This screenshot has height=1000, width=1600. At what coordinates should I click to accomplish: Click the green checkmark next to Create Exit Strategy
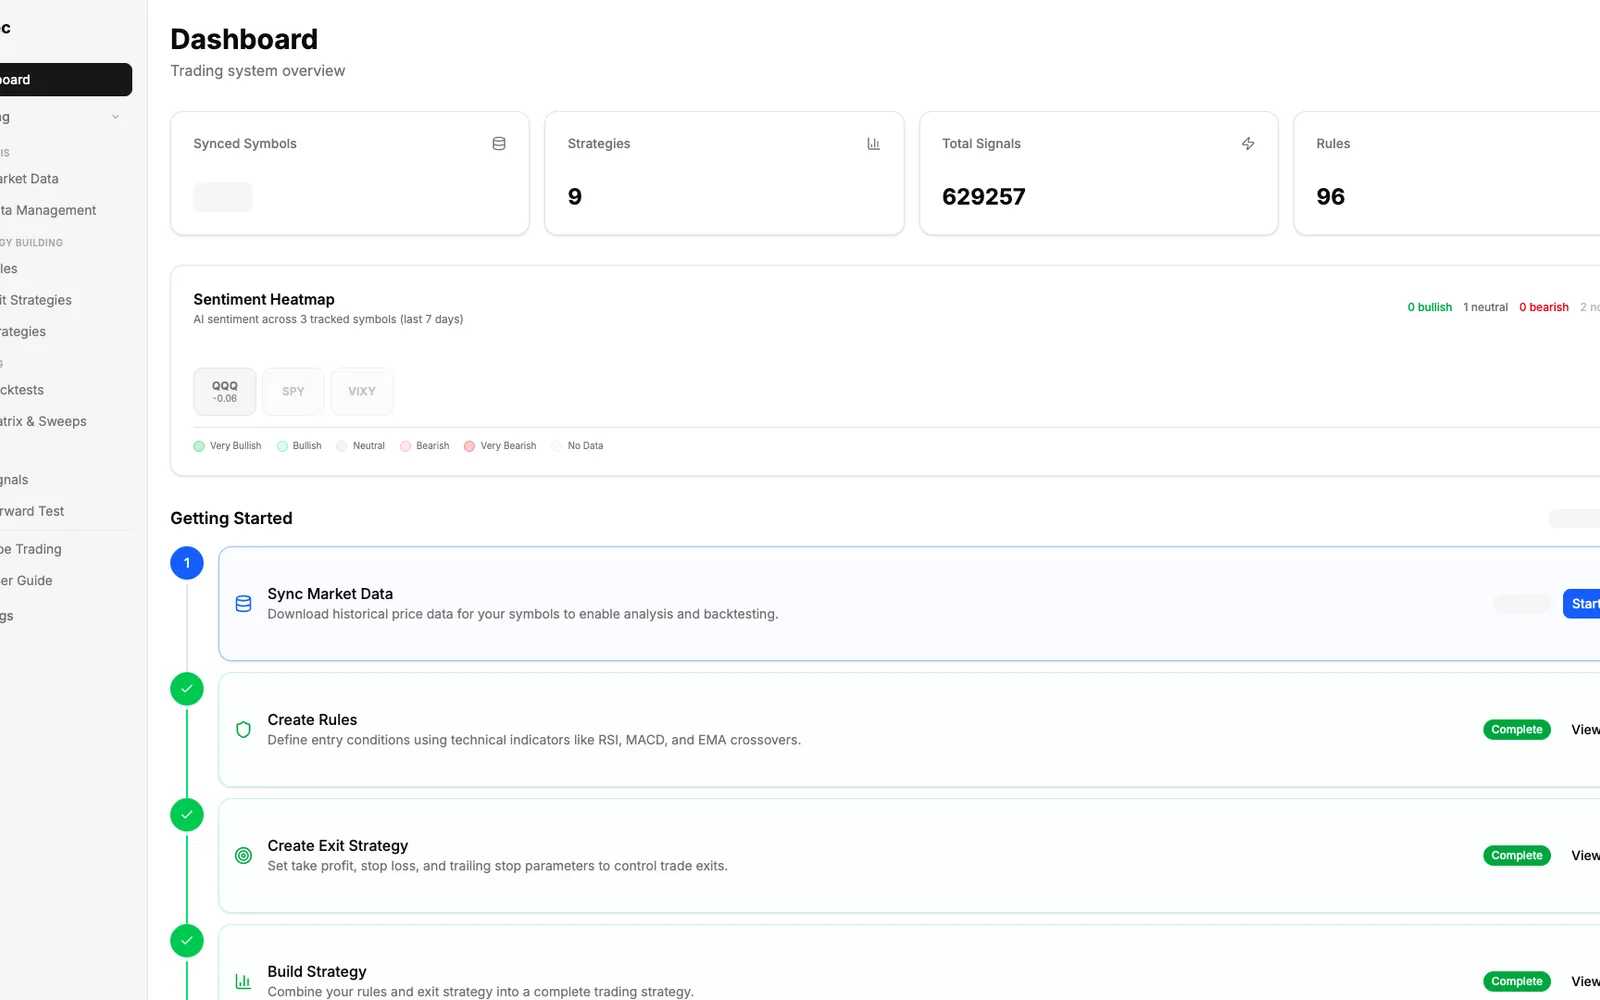tap(187, 815)
